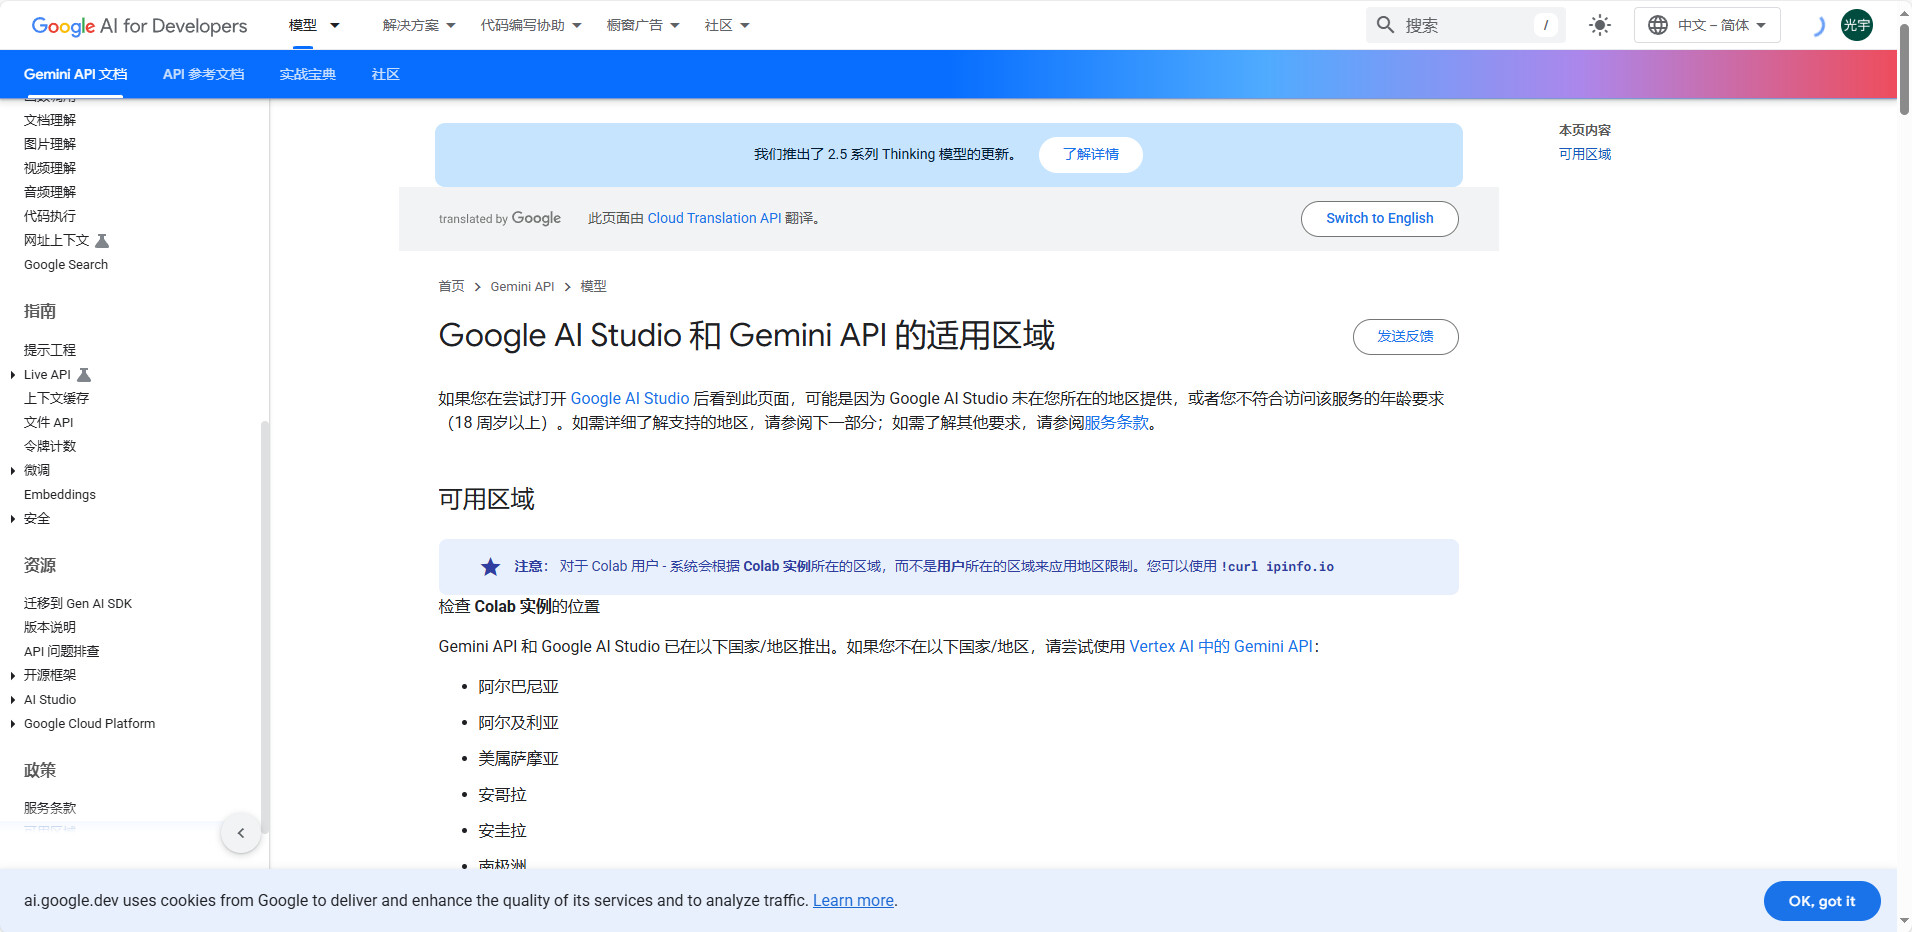Click the globe icon in the language selector
The image size is (1912, 932).
(x=1657, y=25)
